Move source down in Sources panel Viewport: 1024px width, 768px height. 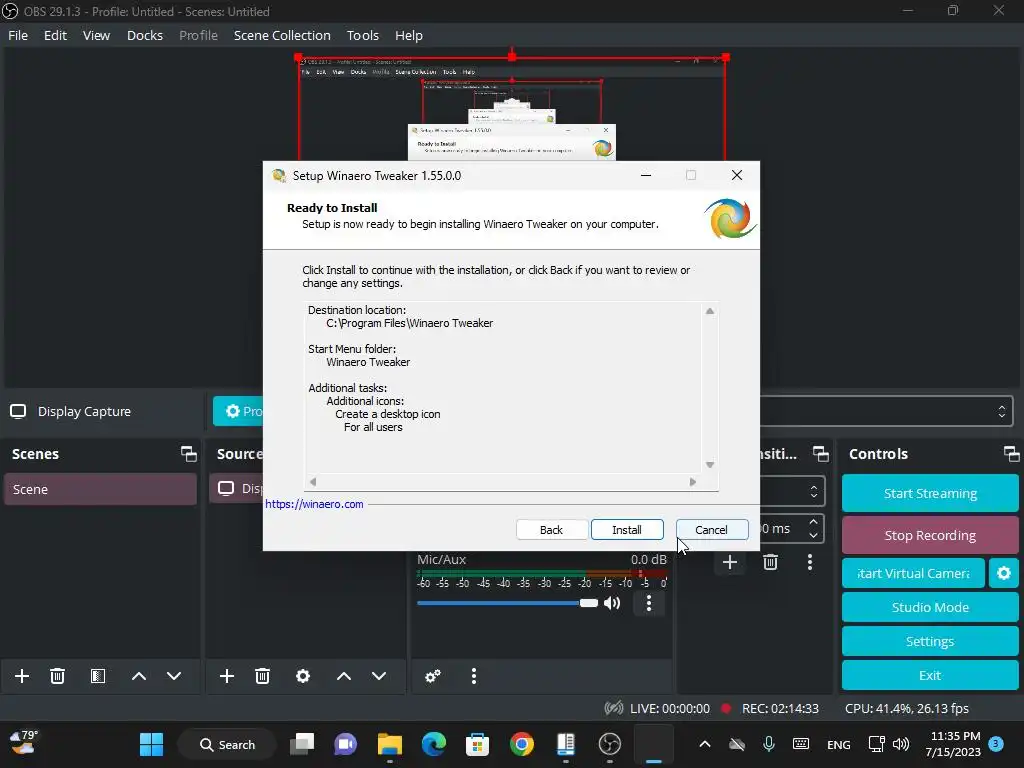(379, 676)
